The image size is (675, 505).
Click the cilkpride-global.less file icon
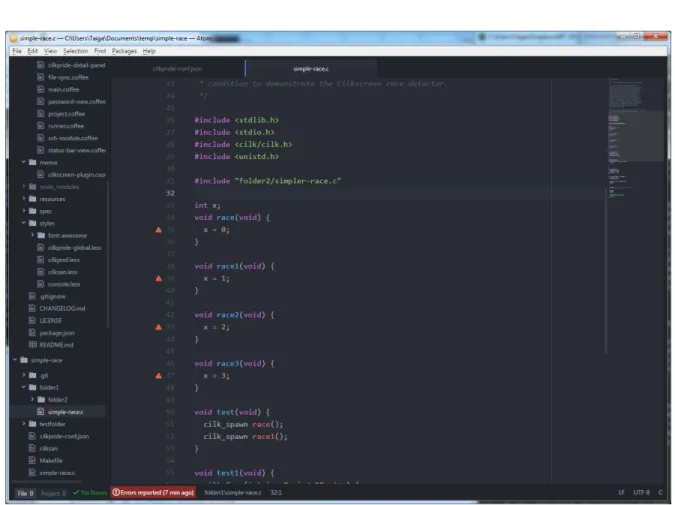(40, 248)
